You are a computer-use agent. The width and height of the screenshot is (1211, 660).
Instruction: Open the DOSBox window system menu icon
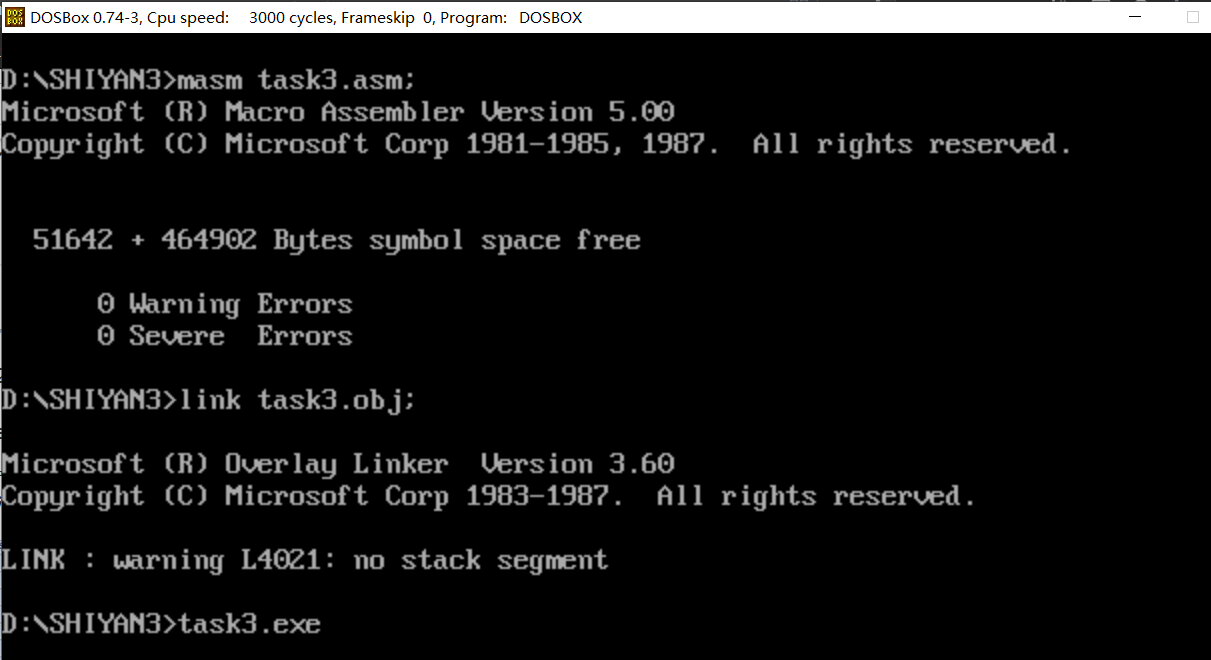point(15,17)
